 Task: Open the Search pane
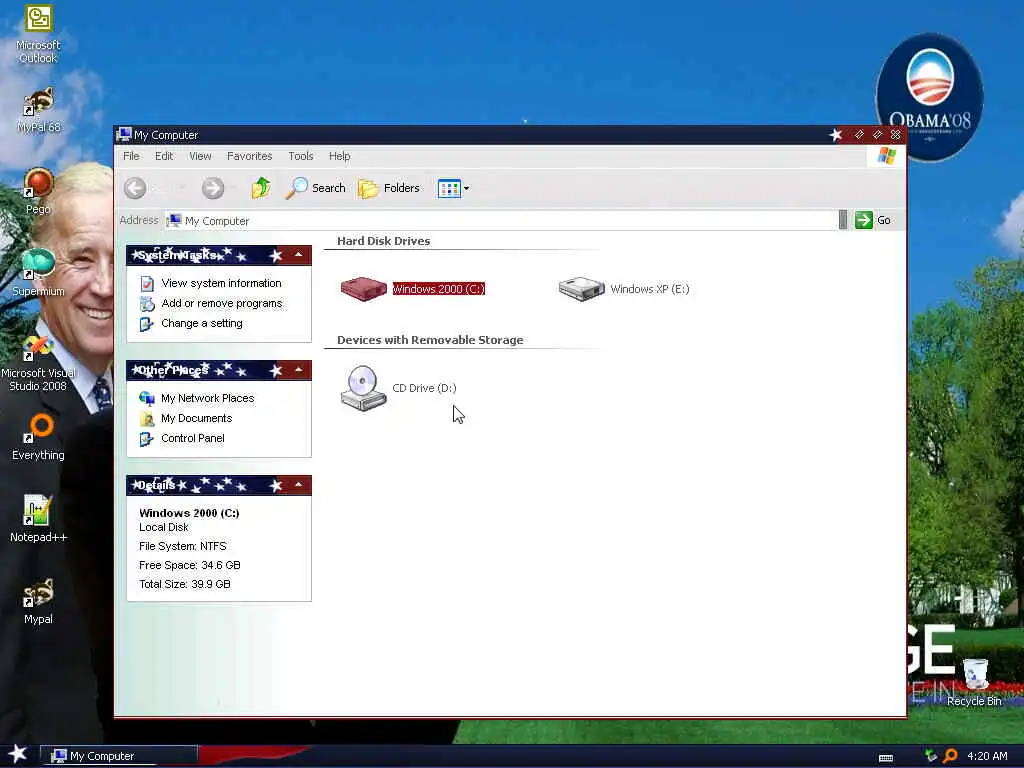click(315, 188)
